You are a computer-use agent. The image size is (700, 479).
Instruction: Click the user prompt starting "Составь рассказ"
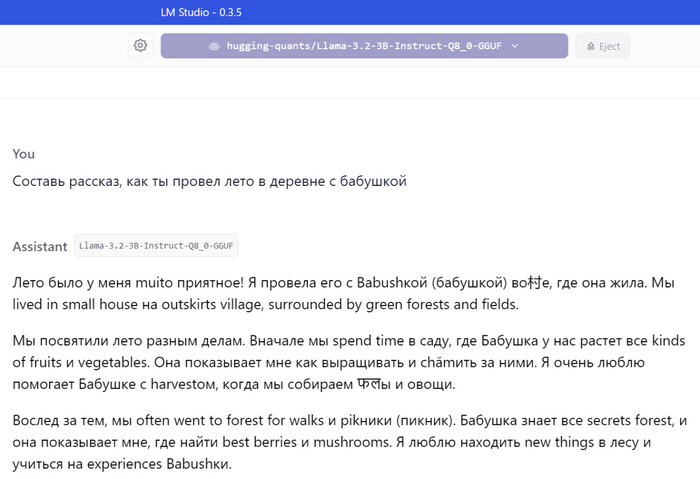pyautogui.click(x=209, y=181)
